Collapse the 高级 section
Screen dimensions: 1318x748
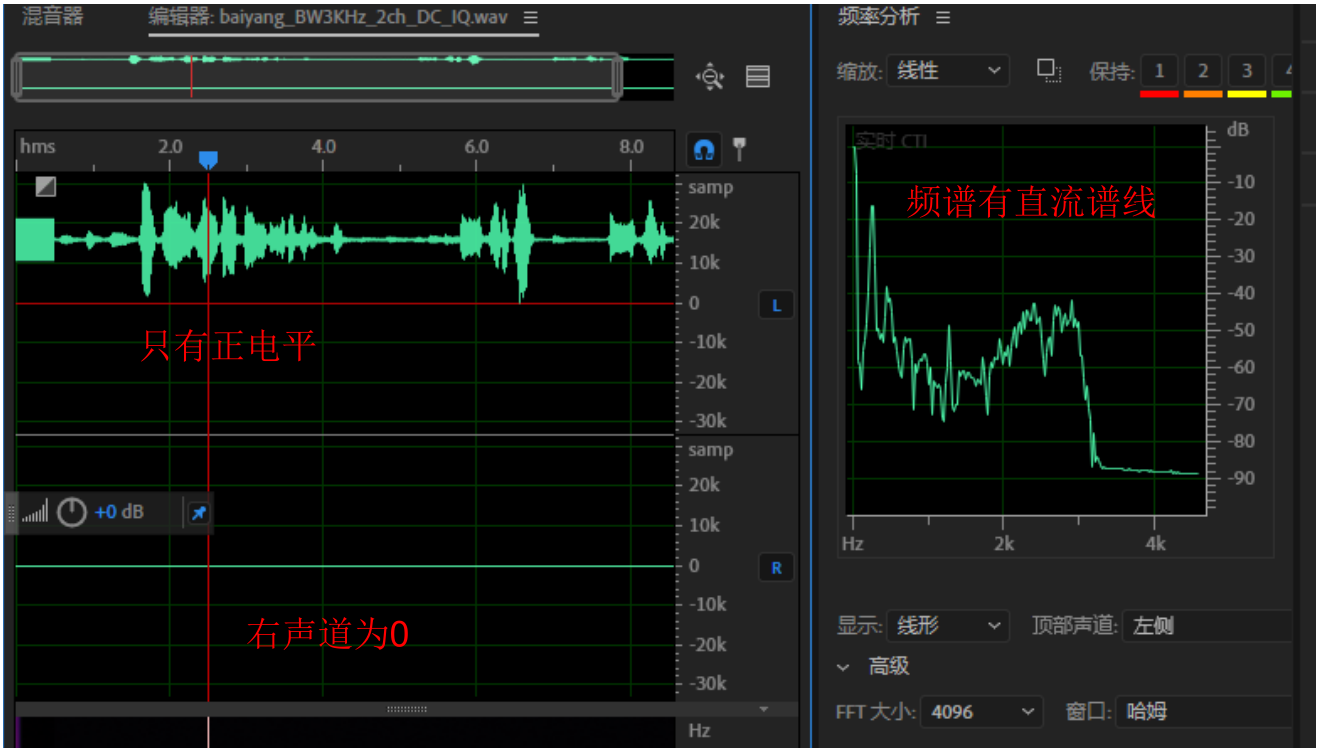(845, 667)
